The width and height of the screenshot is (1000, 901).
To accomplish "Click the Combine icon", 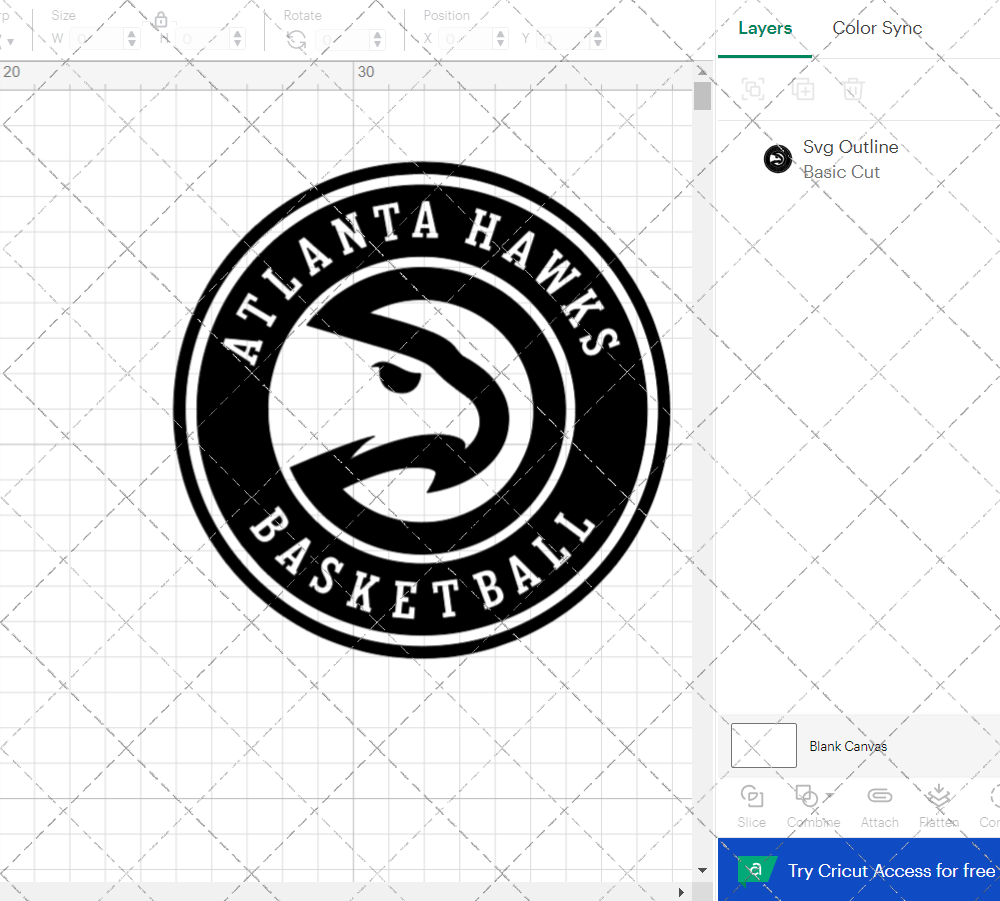I will (806, 797).
